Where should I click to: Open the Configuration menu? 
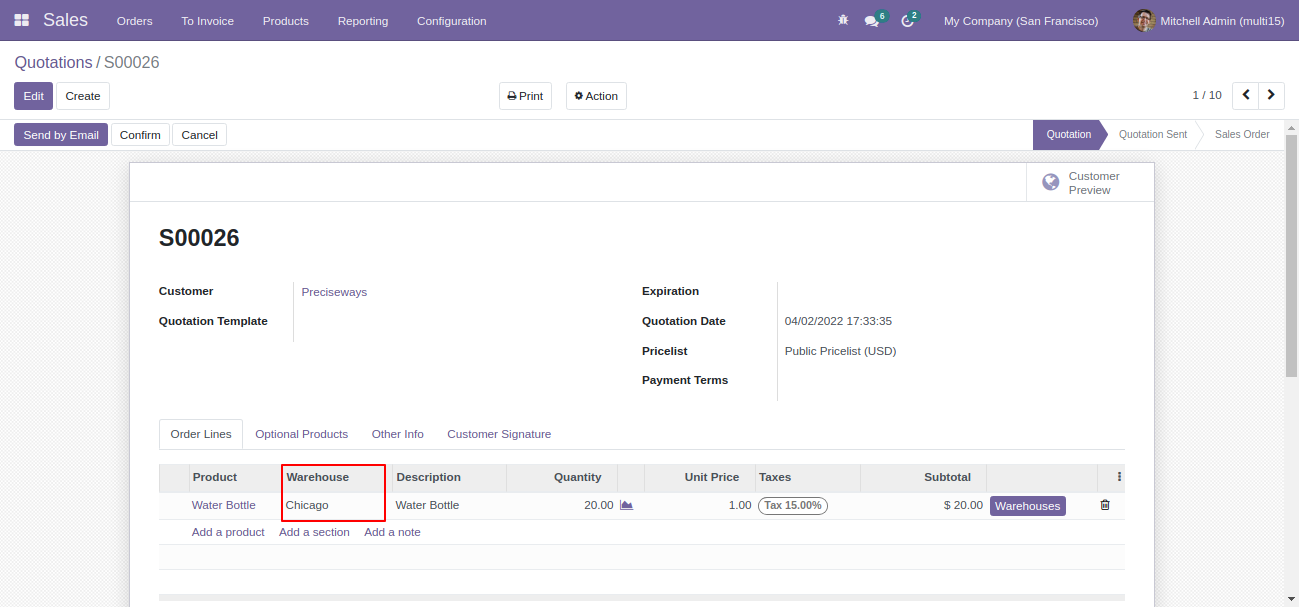tap(452, 21)
